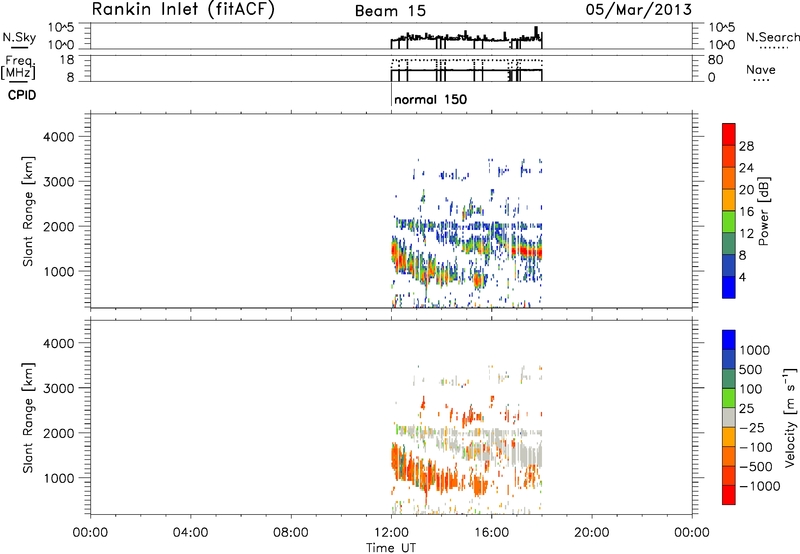Click the light green Power colorbar segment near 14
Viewport: 800px width, 554px height.
729,221
